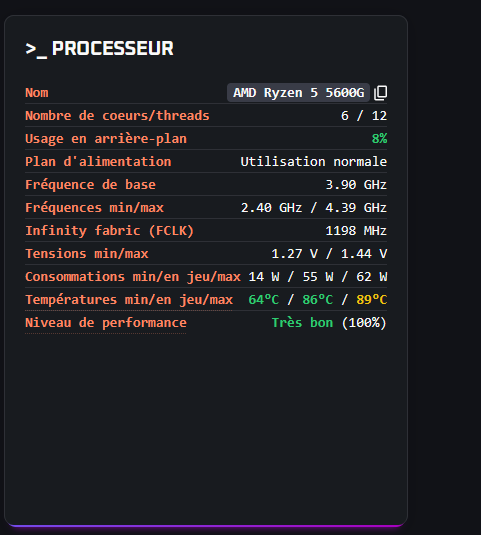The height and width of the screenshot is (535, 481).
Task: Copy the processor name with clipboard icon
Action: [x=380, y=93]
